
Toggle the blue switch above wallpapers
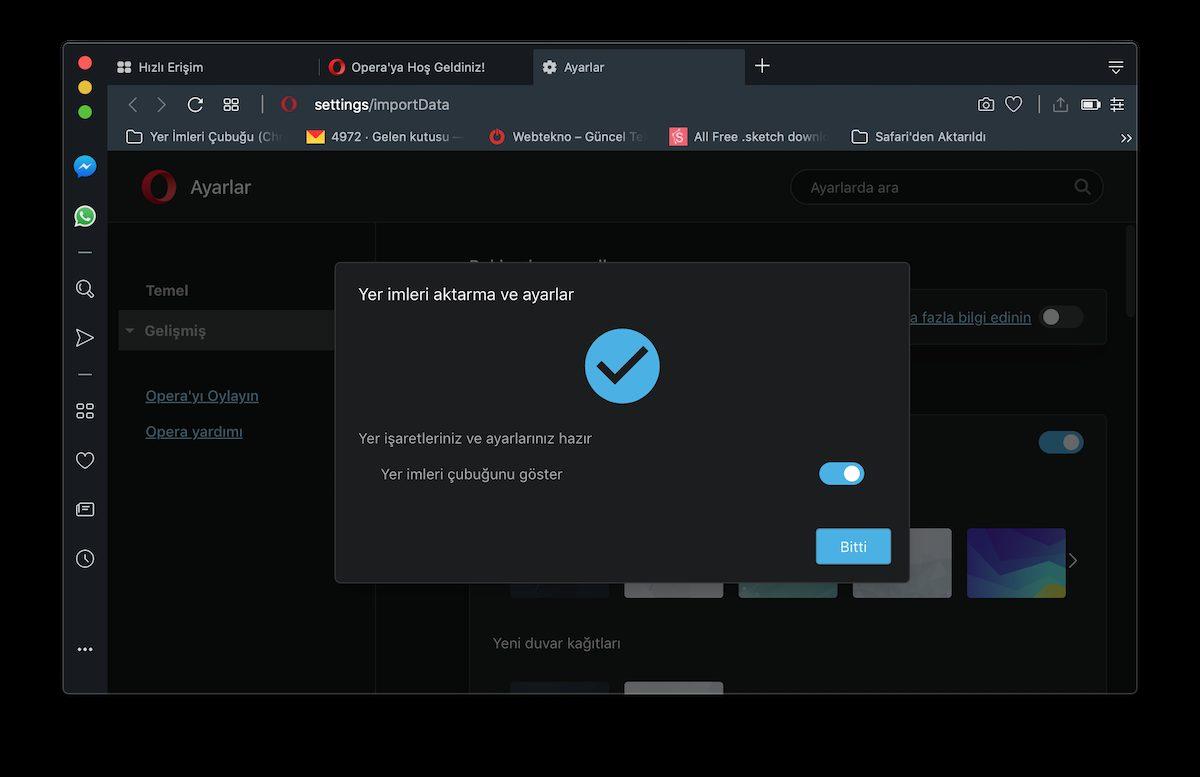pyautogui.click(x=1060, y=442)
